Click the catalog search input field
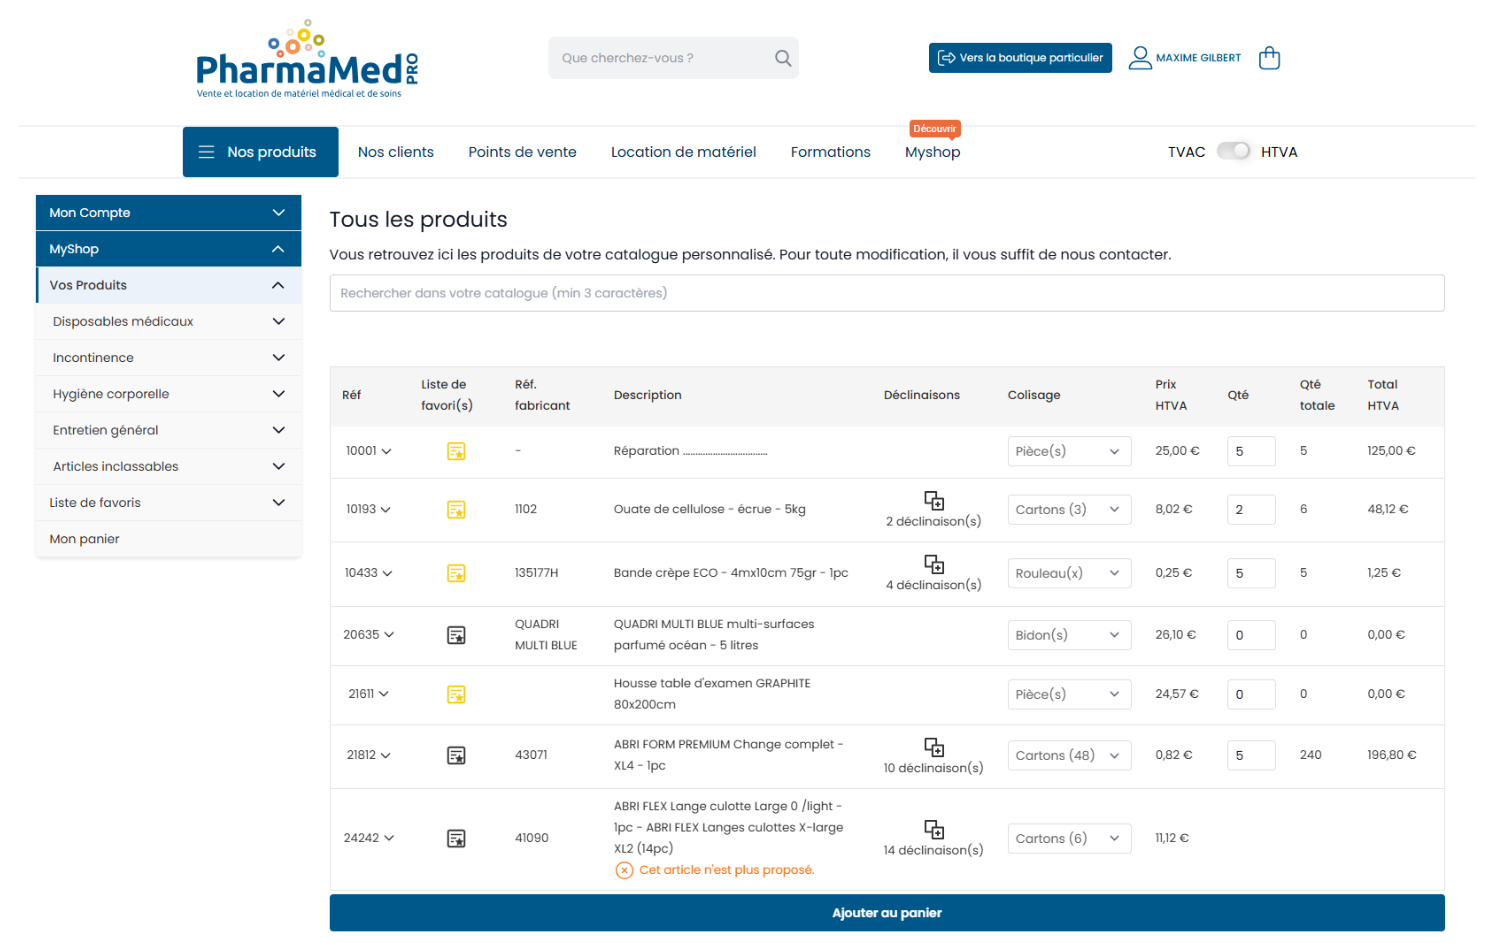 pos(886,292)
